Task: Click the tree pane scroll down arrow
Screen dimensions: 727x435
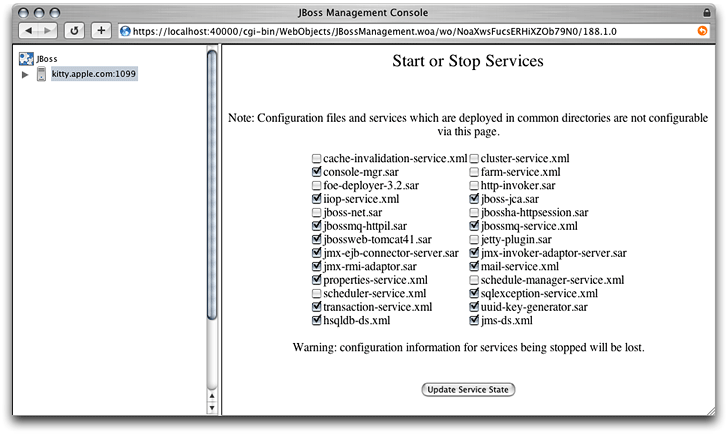Action: (x=212, y=408)
